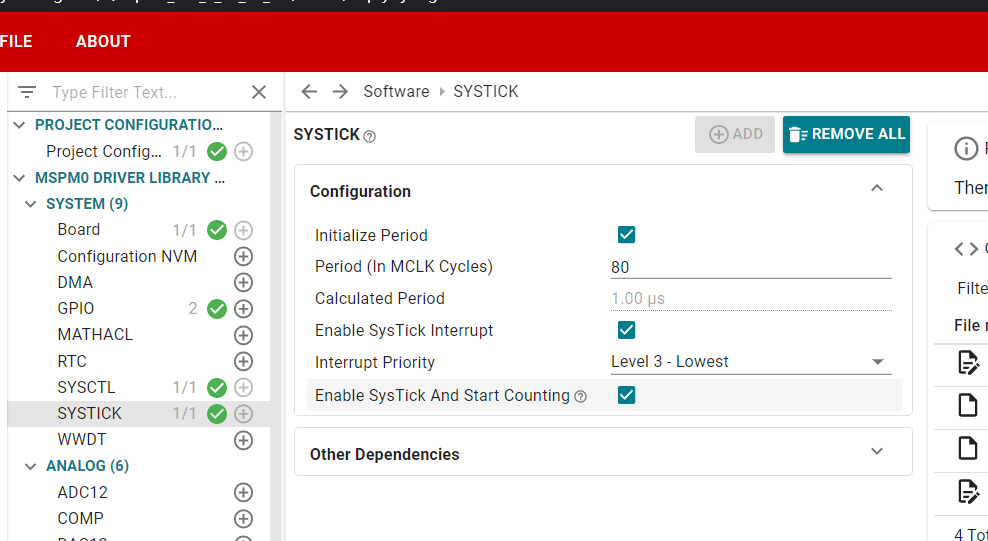This screenshot has width=988, height=541.
Task: Select Configuration NVM in tree
Action: point(127,256)
